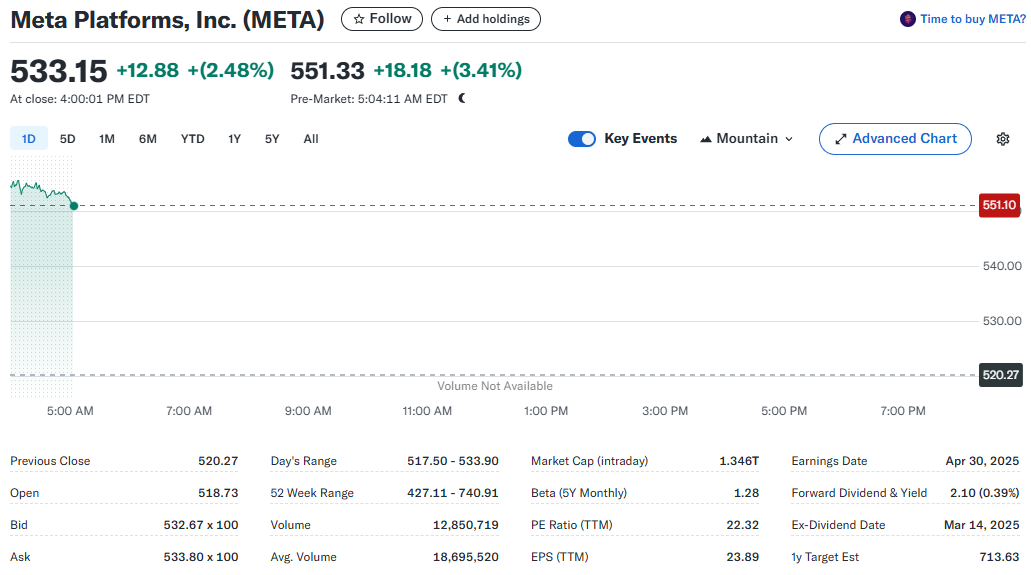Open the Mountain chart type dropdown

click(x=747, y=139)
